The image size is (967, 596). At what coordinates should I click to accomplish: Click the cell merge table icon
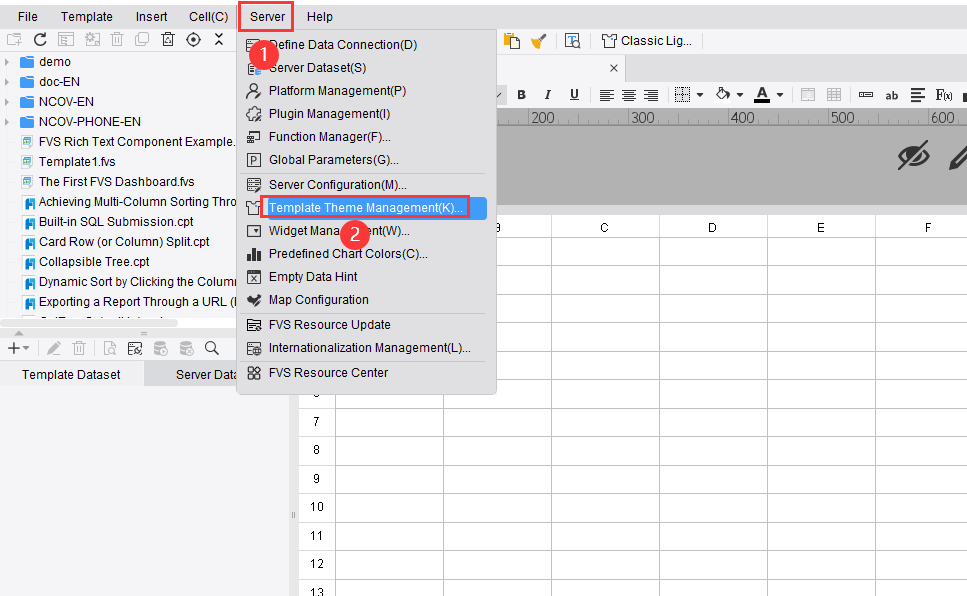(x=835, y=94)
